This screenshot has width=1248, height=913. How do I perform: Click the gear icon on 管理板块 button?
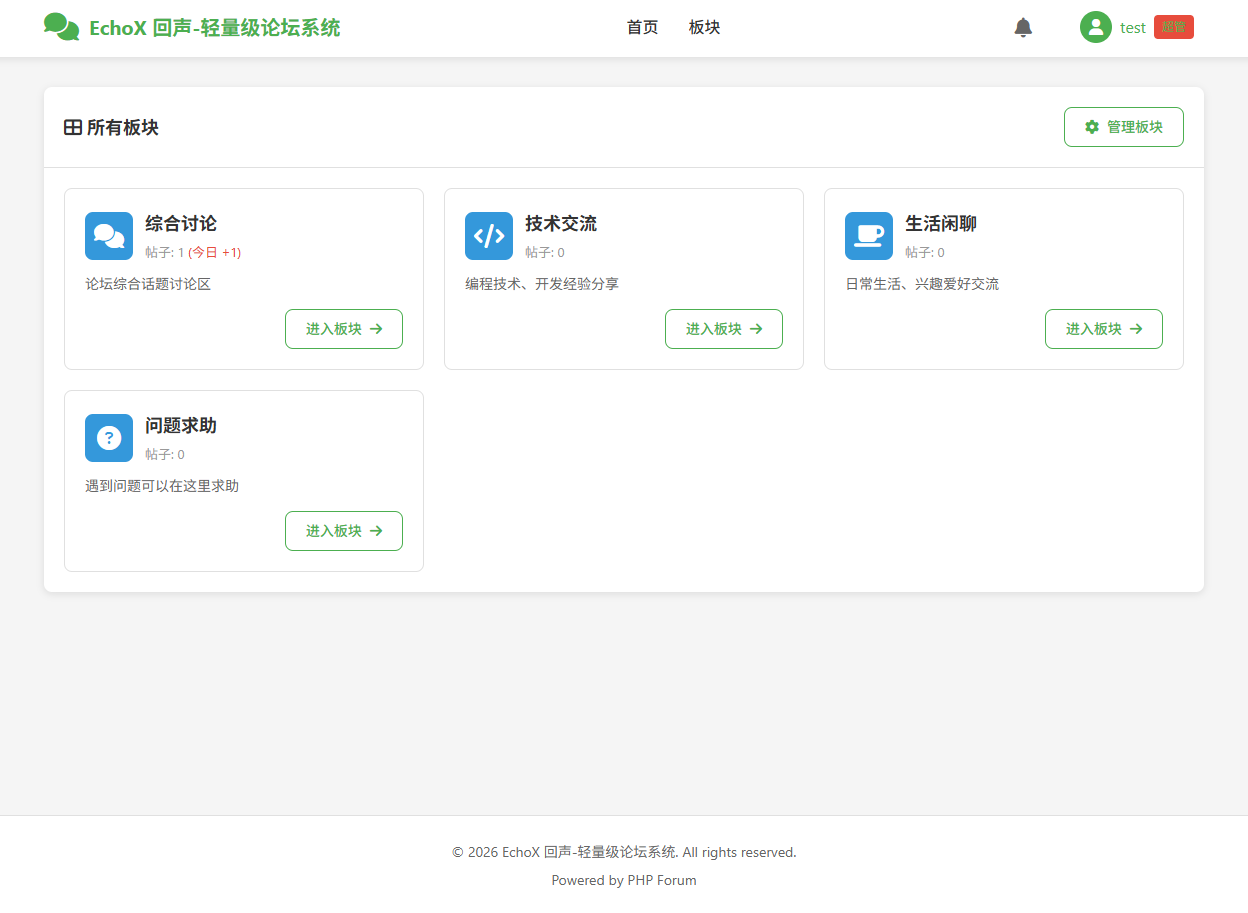[1090, 126]
